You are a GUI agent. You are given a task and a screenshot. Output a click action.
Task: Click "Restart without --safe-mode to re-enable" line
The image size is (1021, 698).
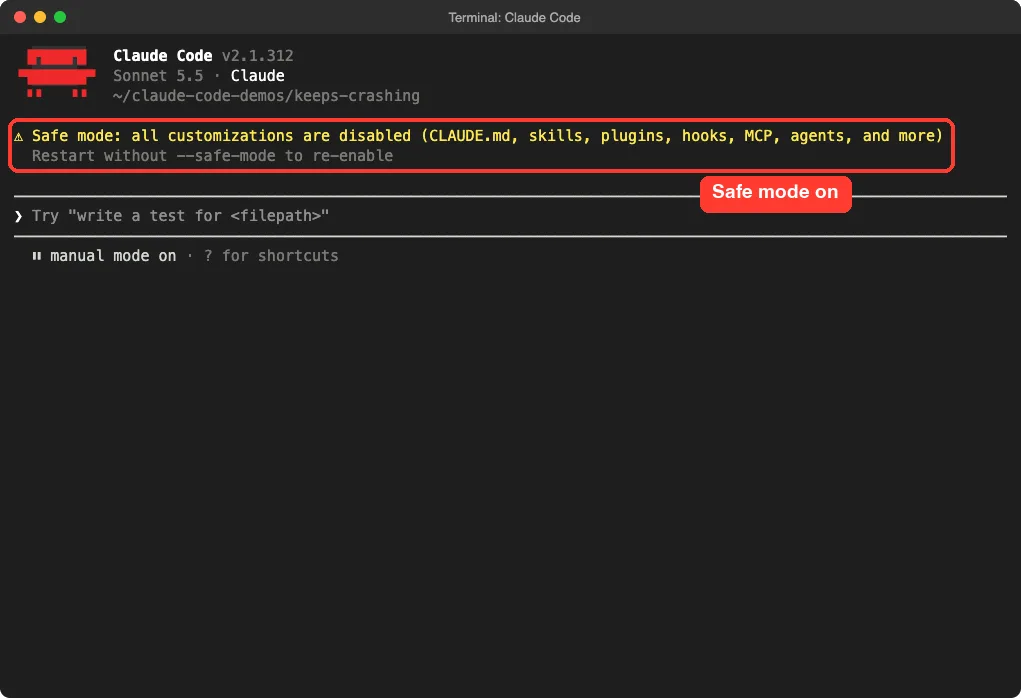click(x=212, y=156)
